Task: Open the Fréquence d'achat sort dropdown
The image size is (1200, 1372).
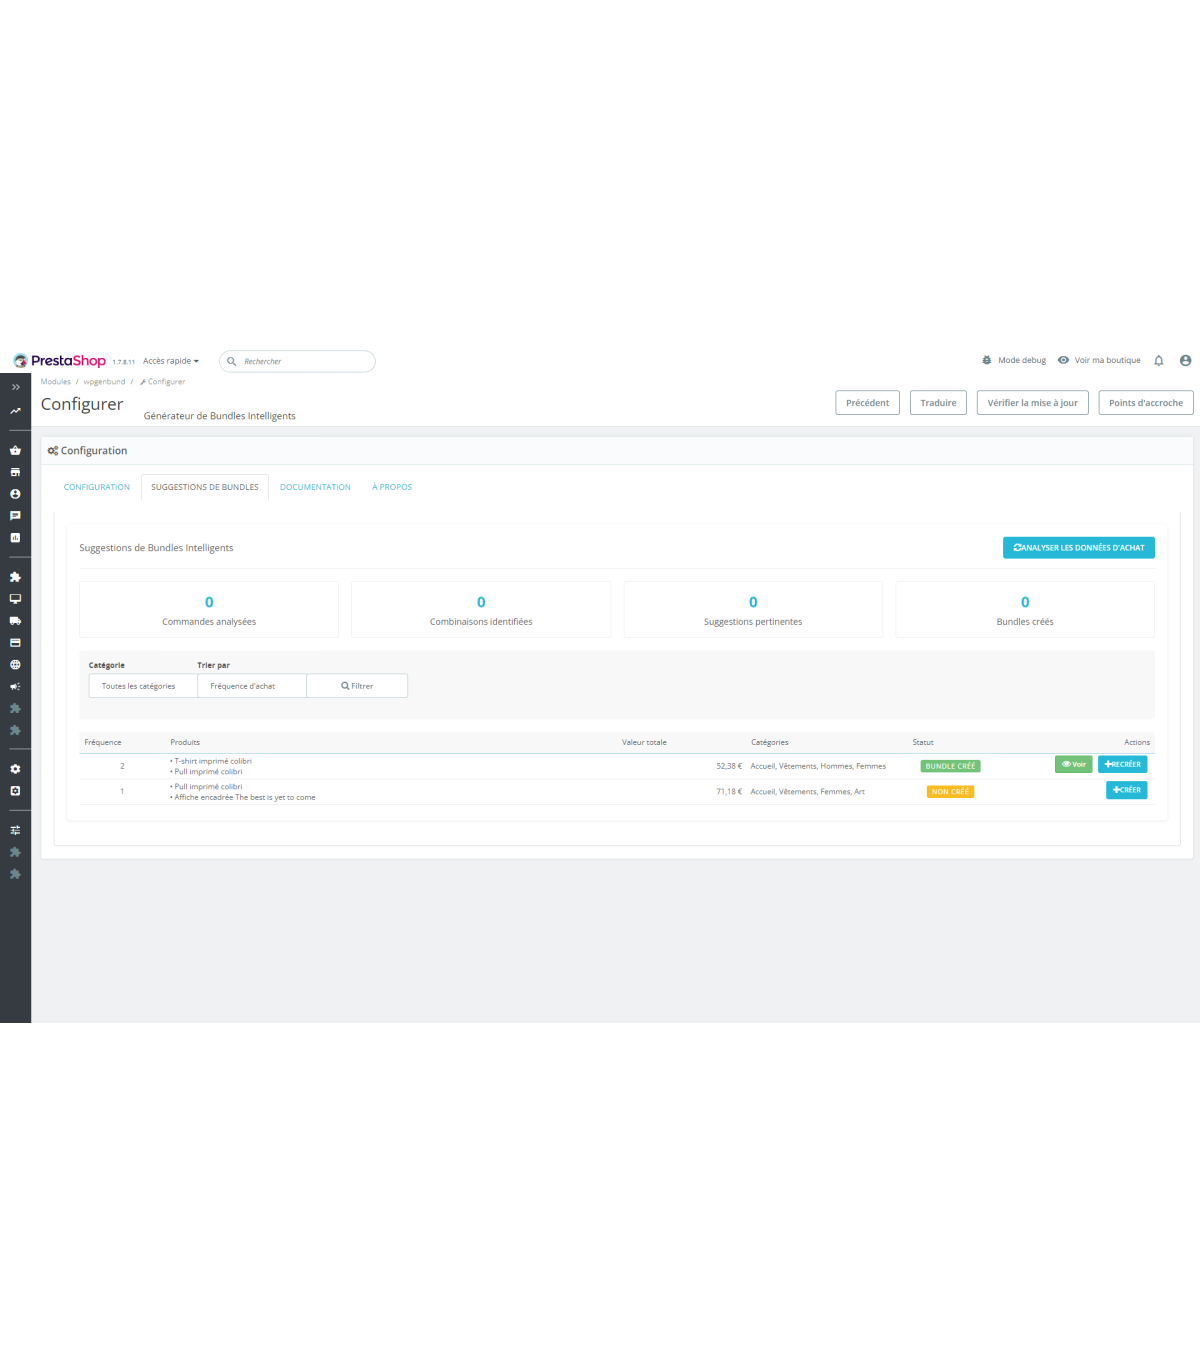Action: tap(251, 686)
